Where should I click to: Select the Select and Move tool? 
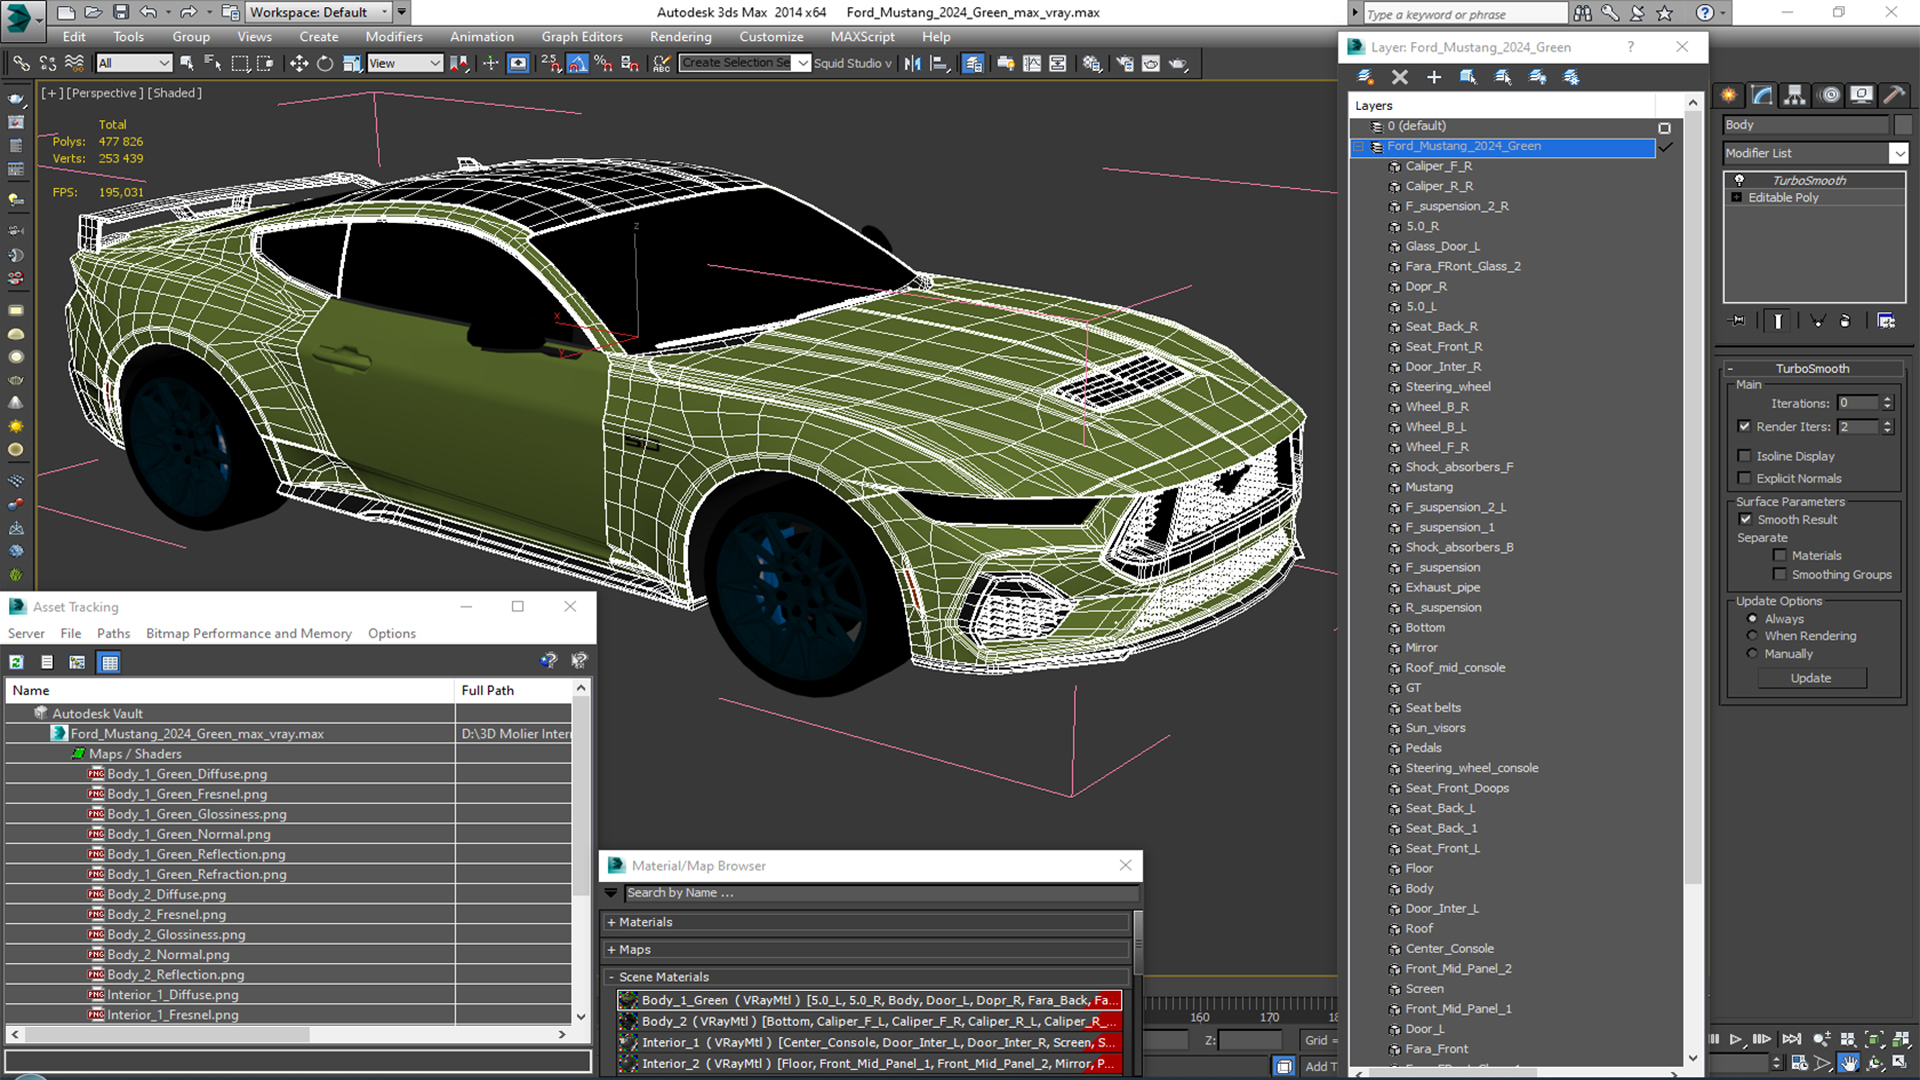298,63
